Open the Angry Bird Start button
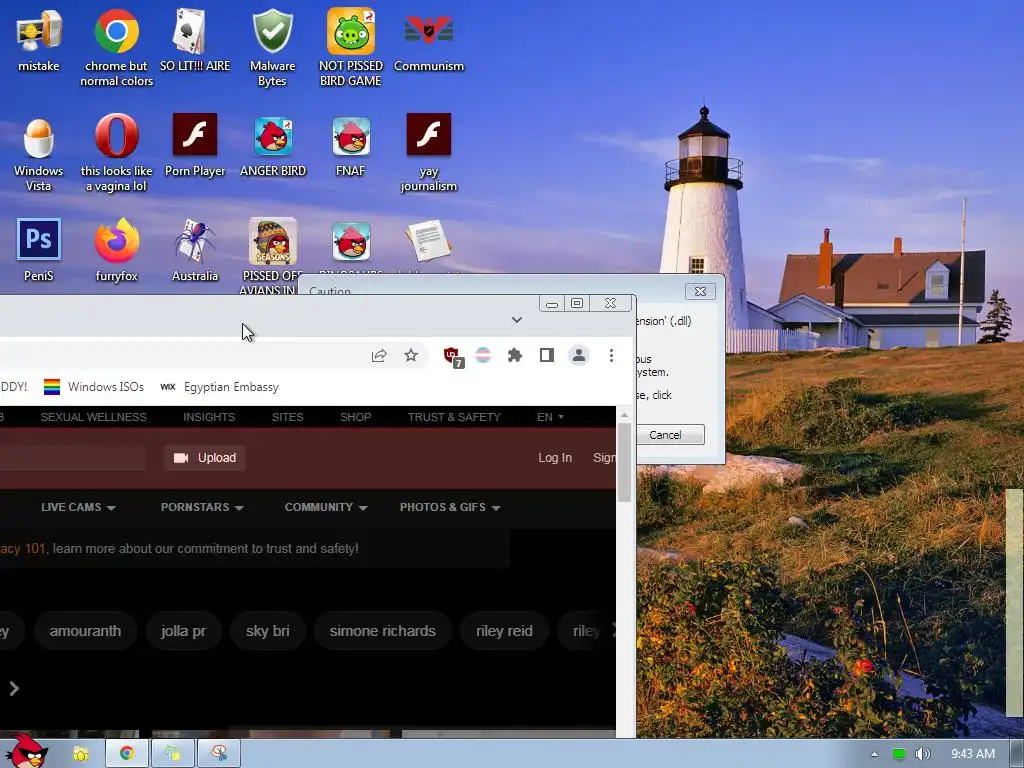The height and width of the screenshot is (768, 1024). [25, 750]
